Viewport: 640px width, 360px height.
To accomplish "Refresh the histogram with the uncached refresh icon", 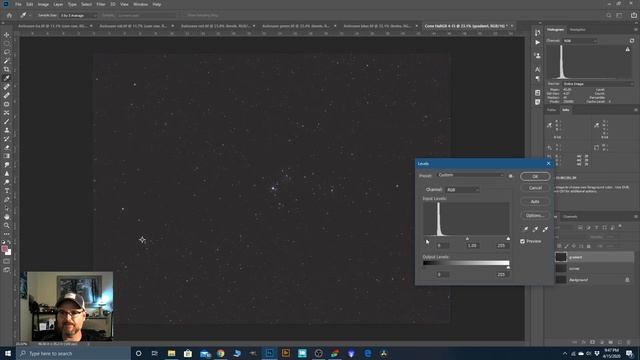I will click(632, 41).
